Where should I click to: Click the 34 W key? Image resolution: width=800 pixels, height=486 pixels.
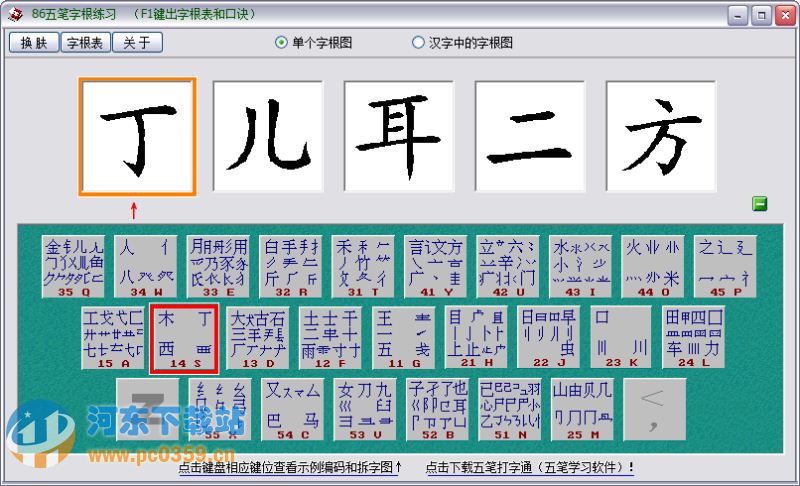146,267
